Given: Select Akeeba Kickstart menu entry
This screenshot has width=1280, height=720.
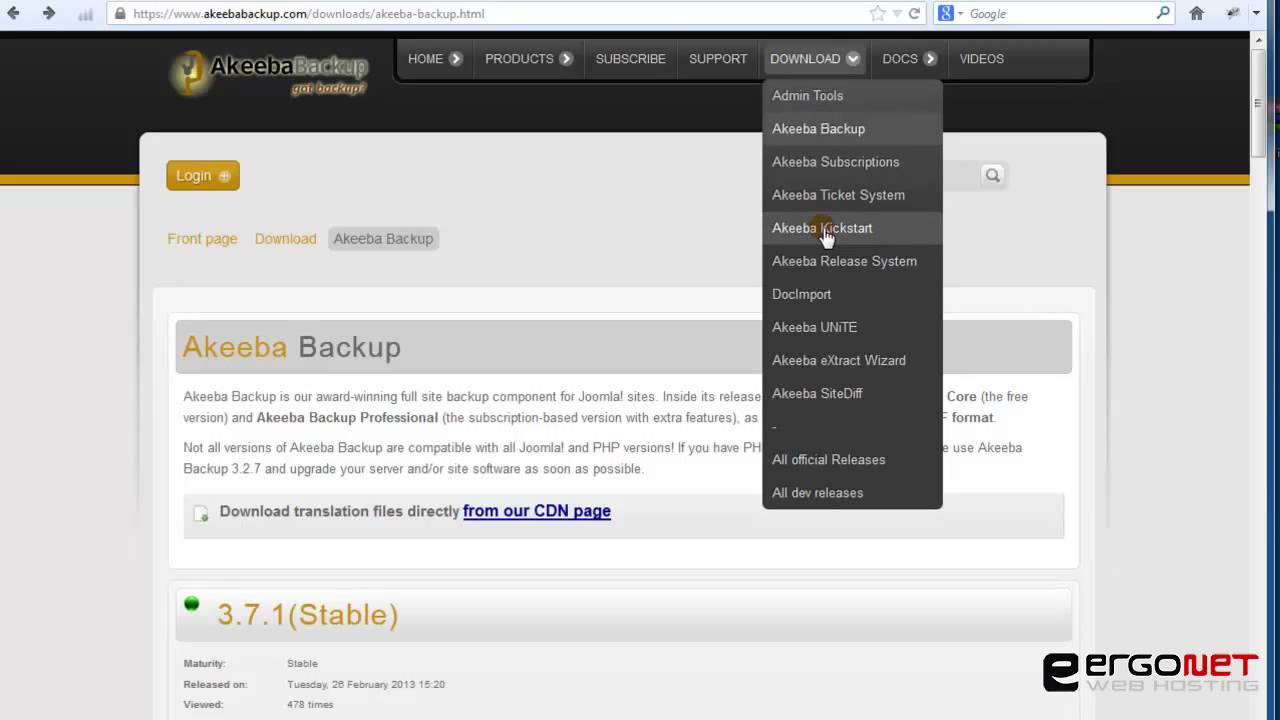Looking at the screenshot, I should tap(852, 228).
